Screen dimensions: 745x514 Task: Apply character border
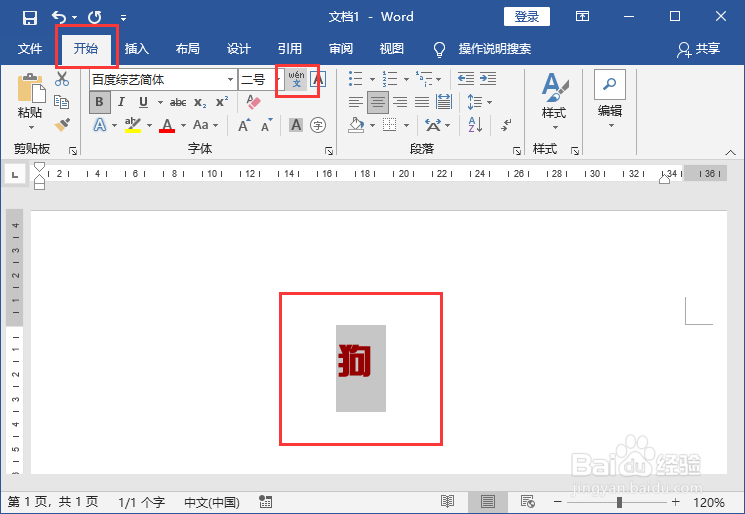318,79
